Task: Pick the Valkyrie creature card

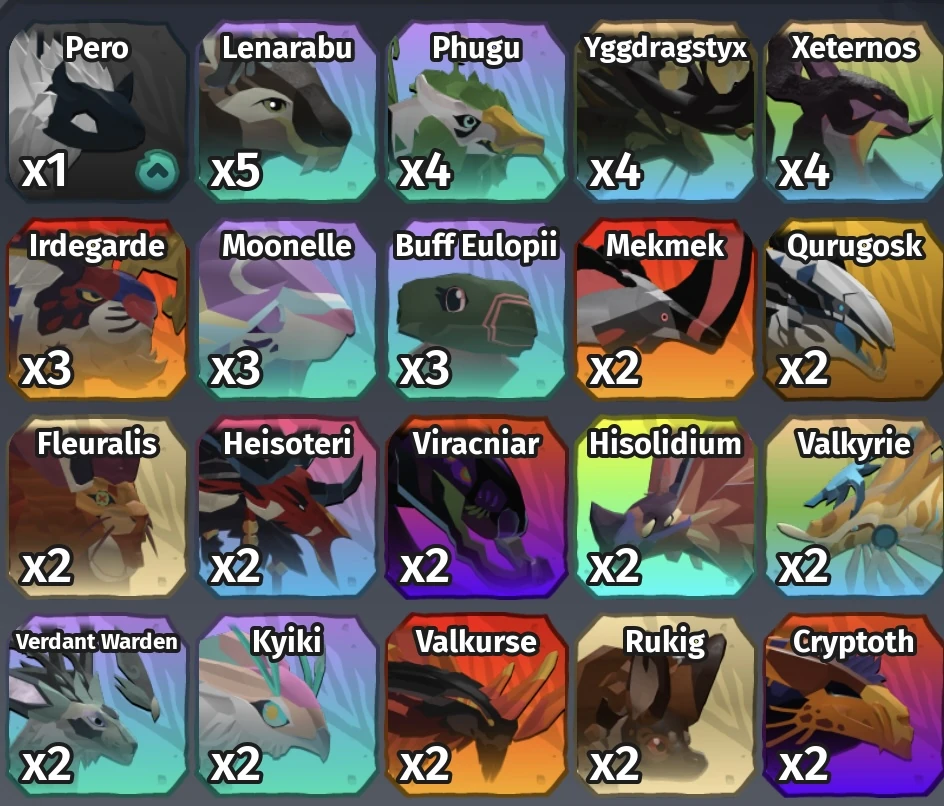Action: pyautogui.click(x=854, y=507)
